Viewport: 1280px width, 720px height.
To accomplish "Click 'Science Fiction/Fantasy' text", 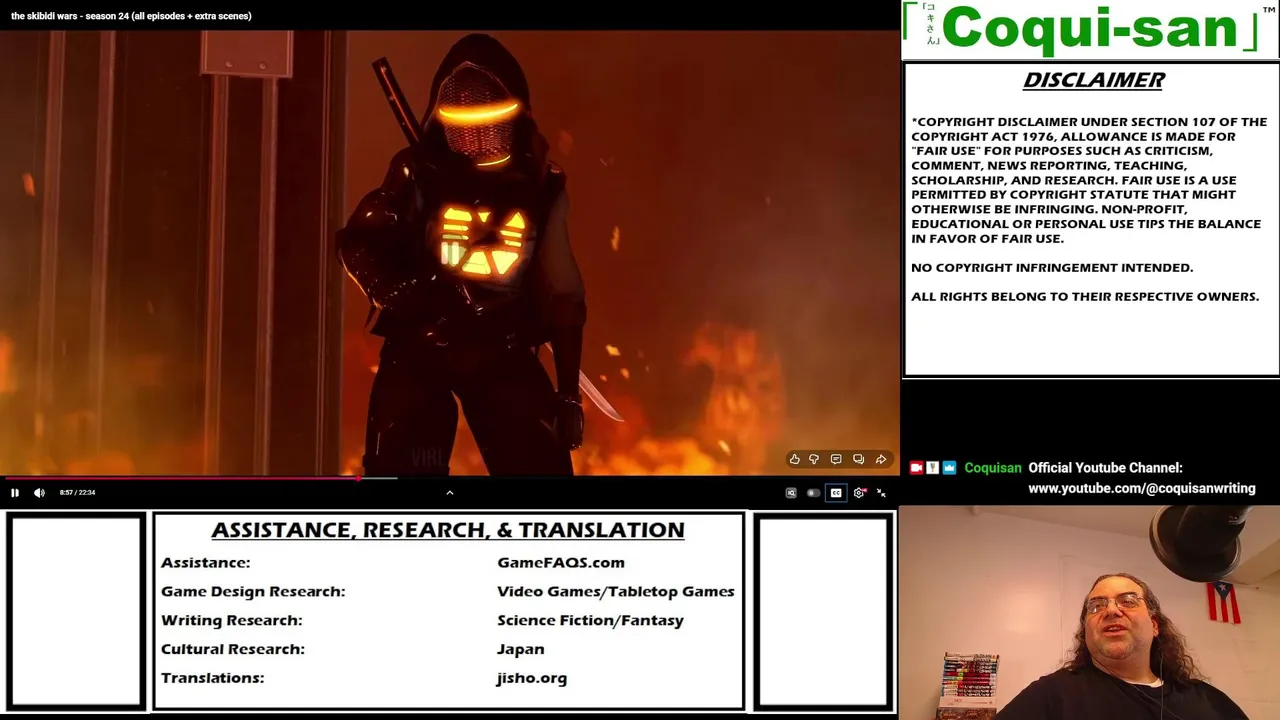I will click(x=590, y=620).
